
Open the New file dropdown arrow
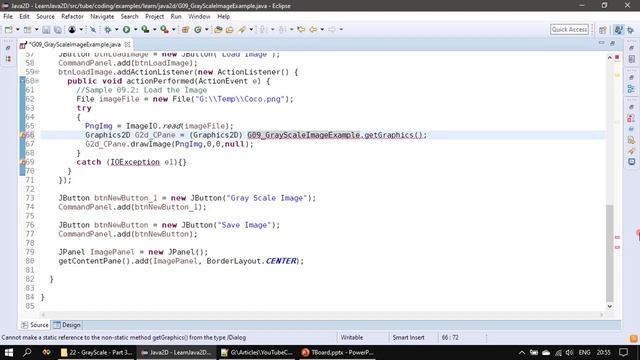pyautogui.click(x=17, y=29)
